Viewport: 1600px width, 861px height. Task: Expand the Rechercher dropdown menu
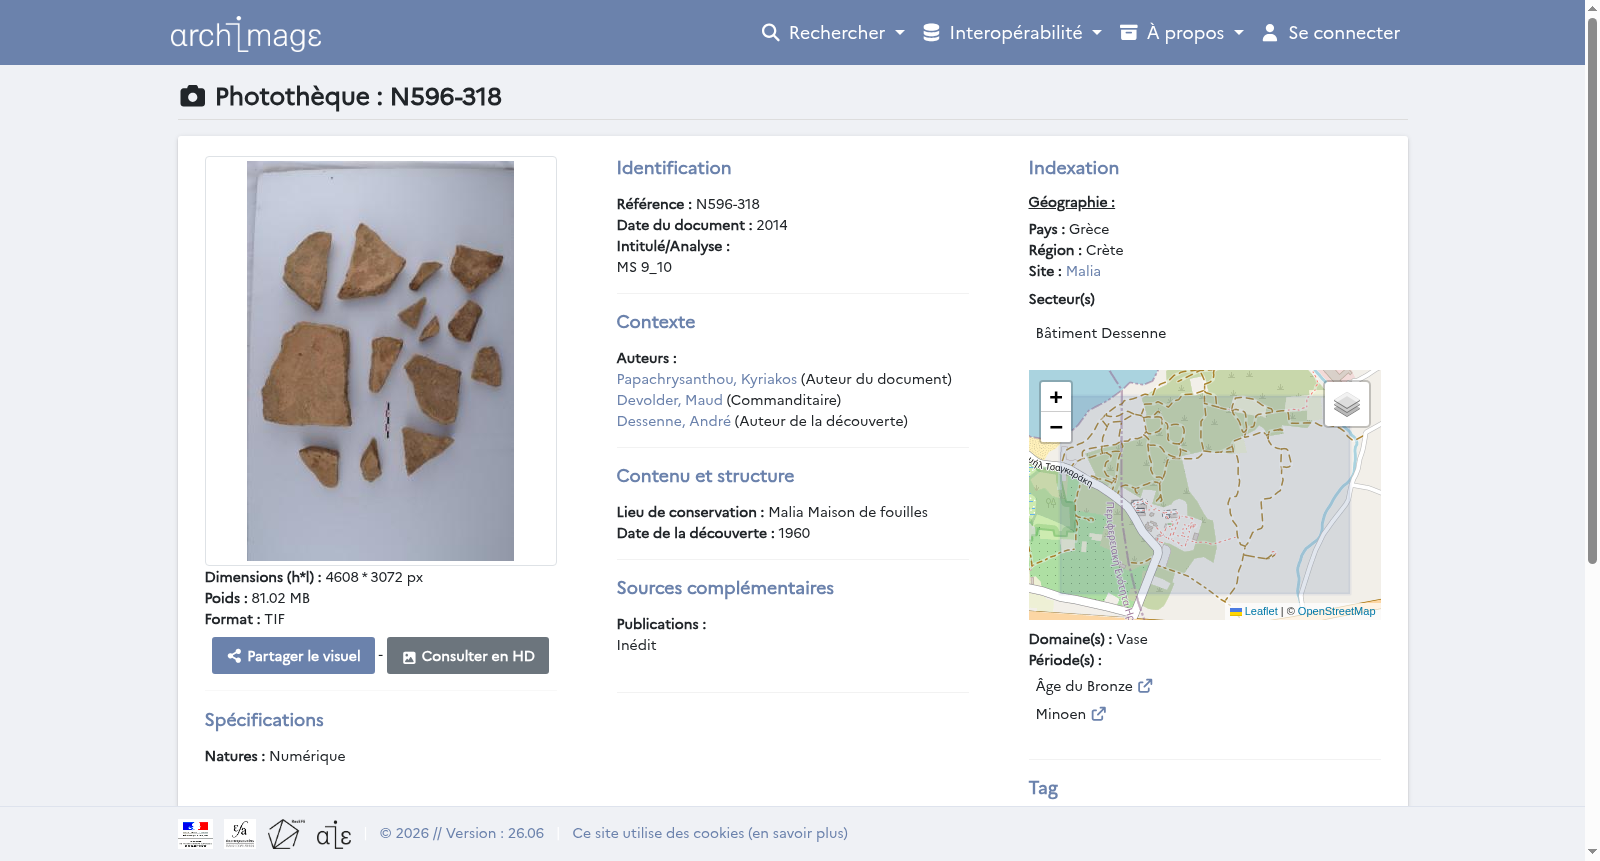coord(833,33)
